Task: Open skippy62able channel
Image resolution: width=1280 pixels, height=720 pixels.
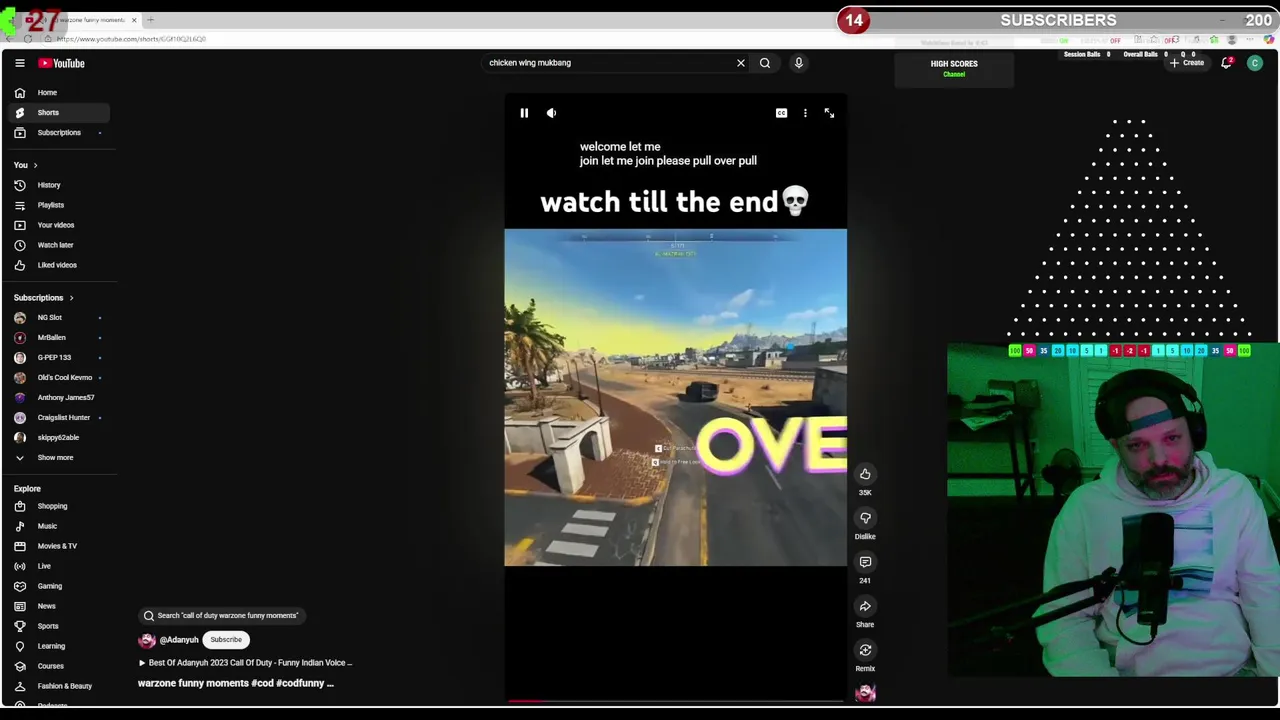Action: click(56, 438)
